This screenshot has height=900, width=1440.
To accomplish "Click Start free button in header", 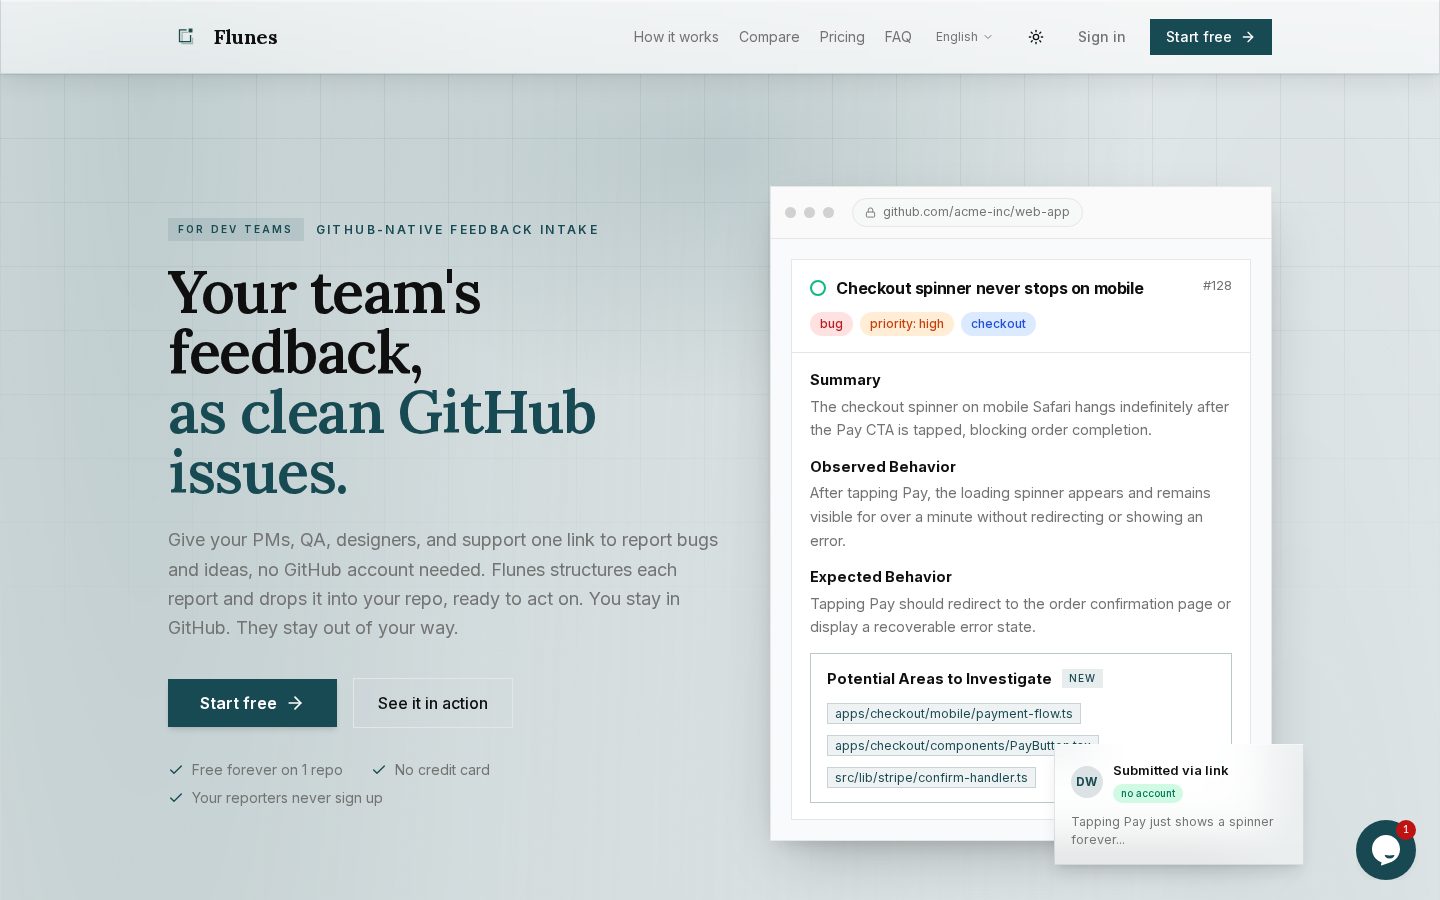I will pos(1211,37).
